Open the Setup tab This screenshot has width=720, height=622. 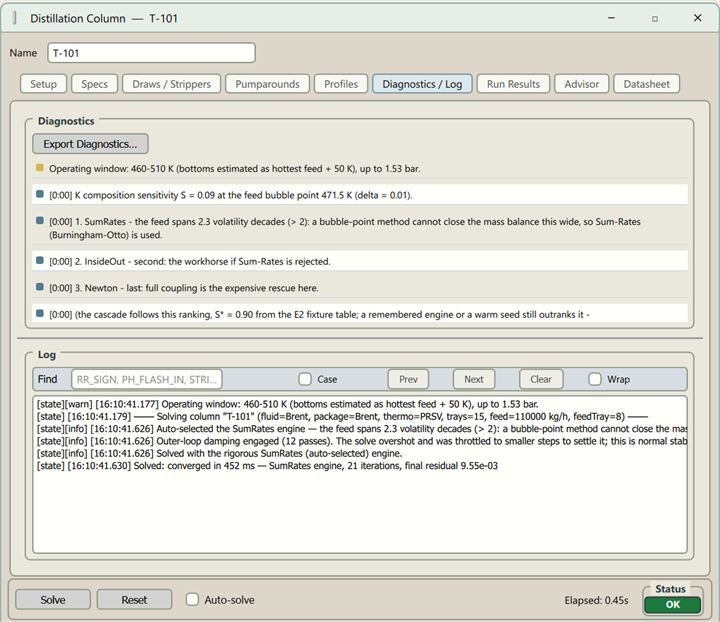tap(44, 84)
